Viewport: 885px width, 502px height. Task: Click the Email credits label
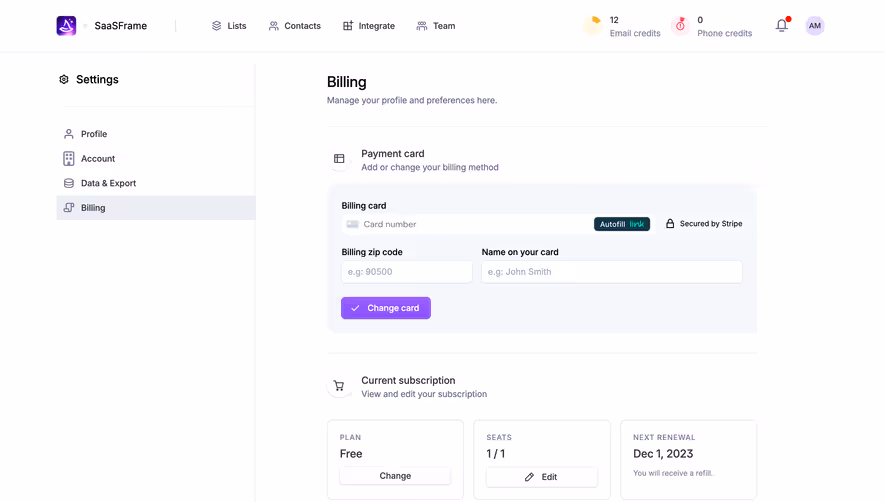(x=635, y=33)
